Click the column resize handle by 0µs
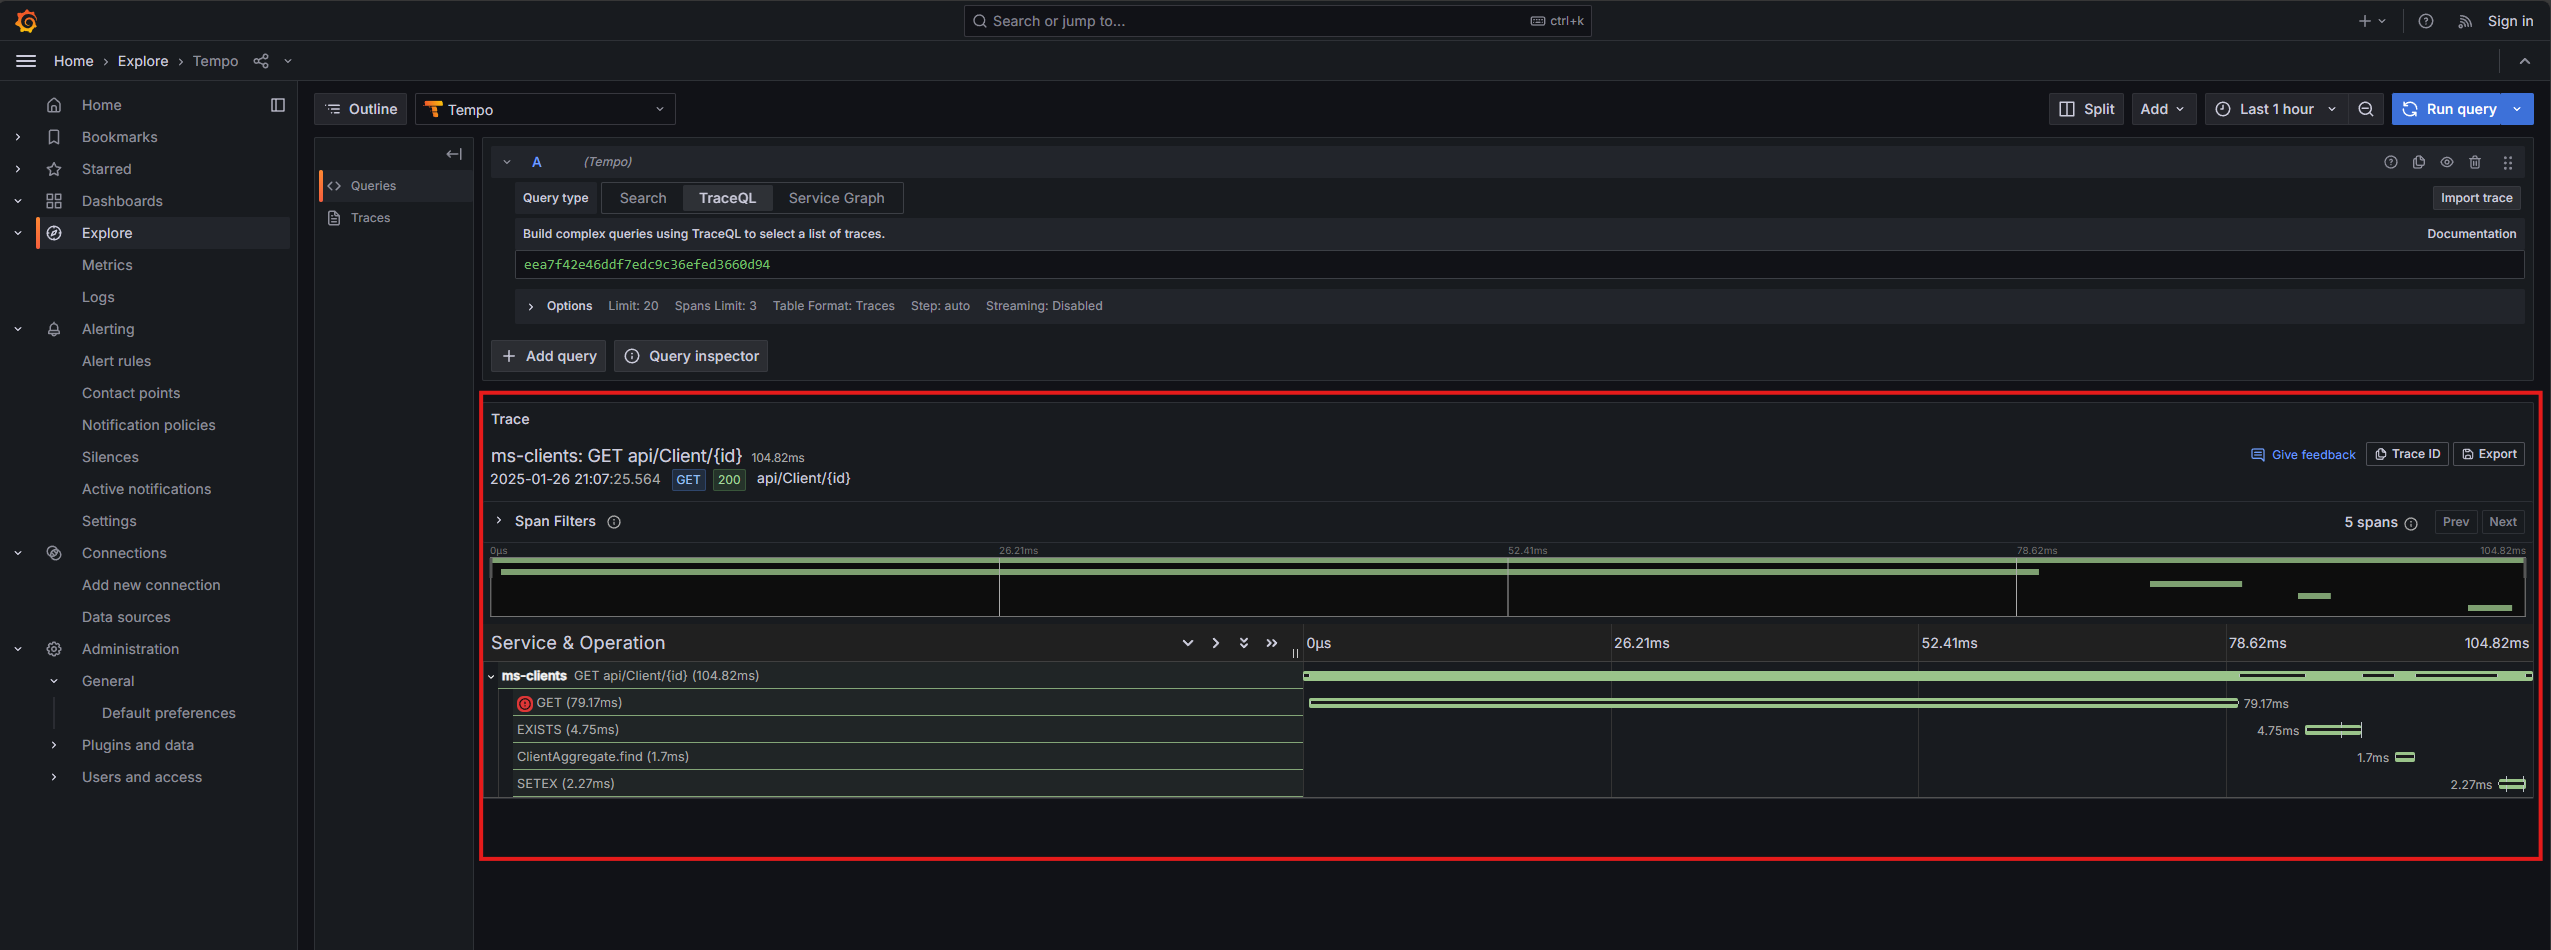The width and height of the screenshot is (2551, 950). click(1296, 653)
